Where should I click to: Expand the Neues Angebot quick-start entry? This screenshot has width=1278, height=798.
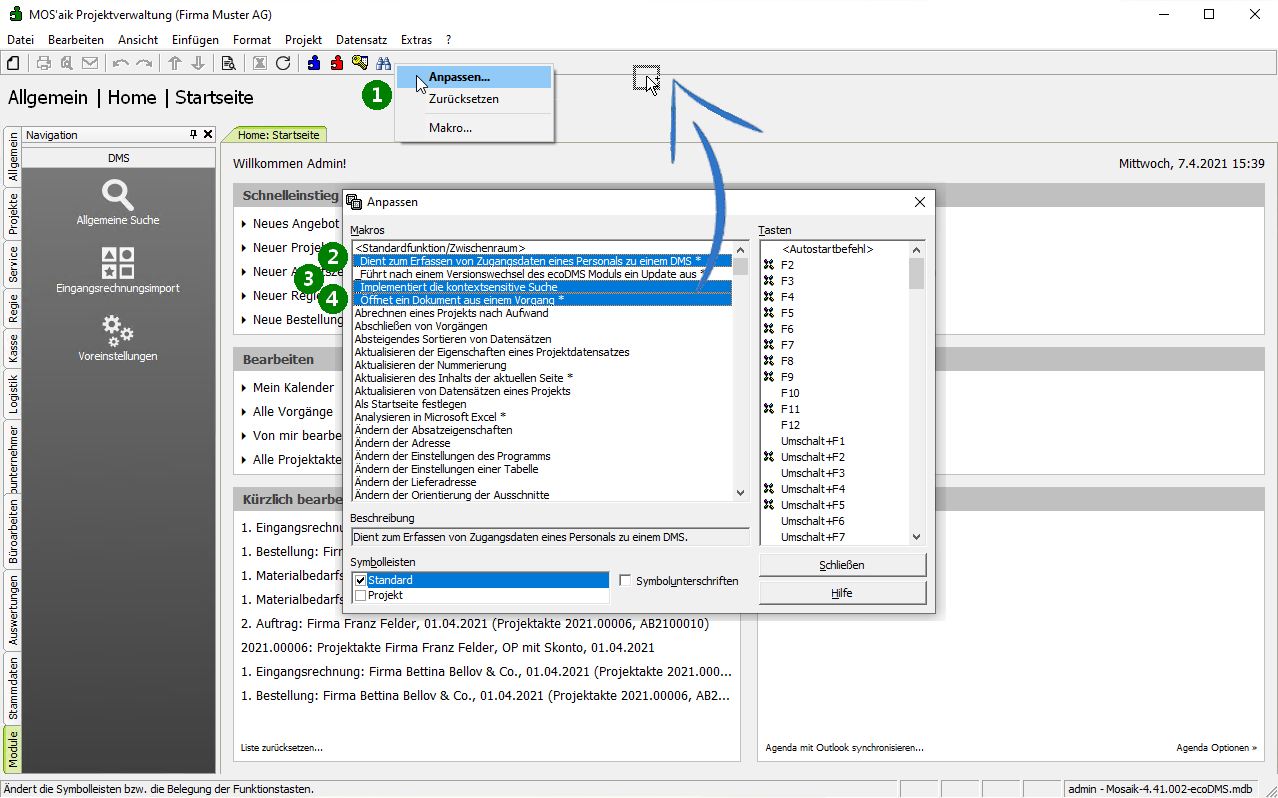[x=244, y=224]
